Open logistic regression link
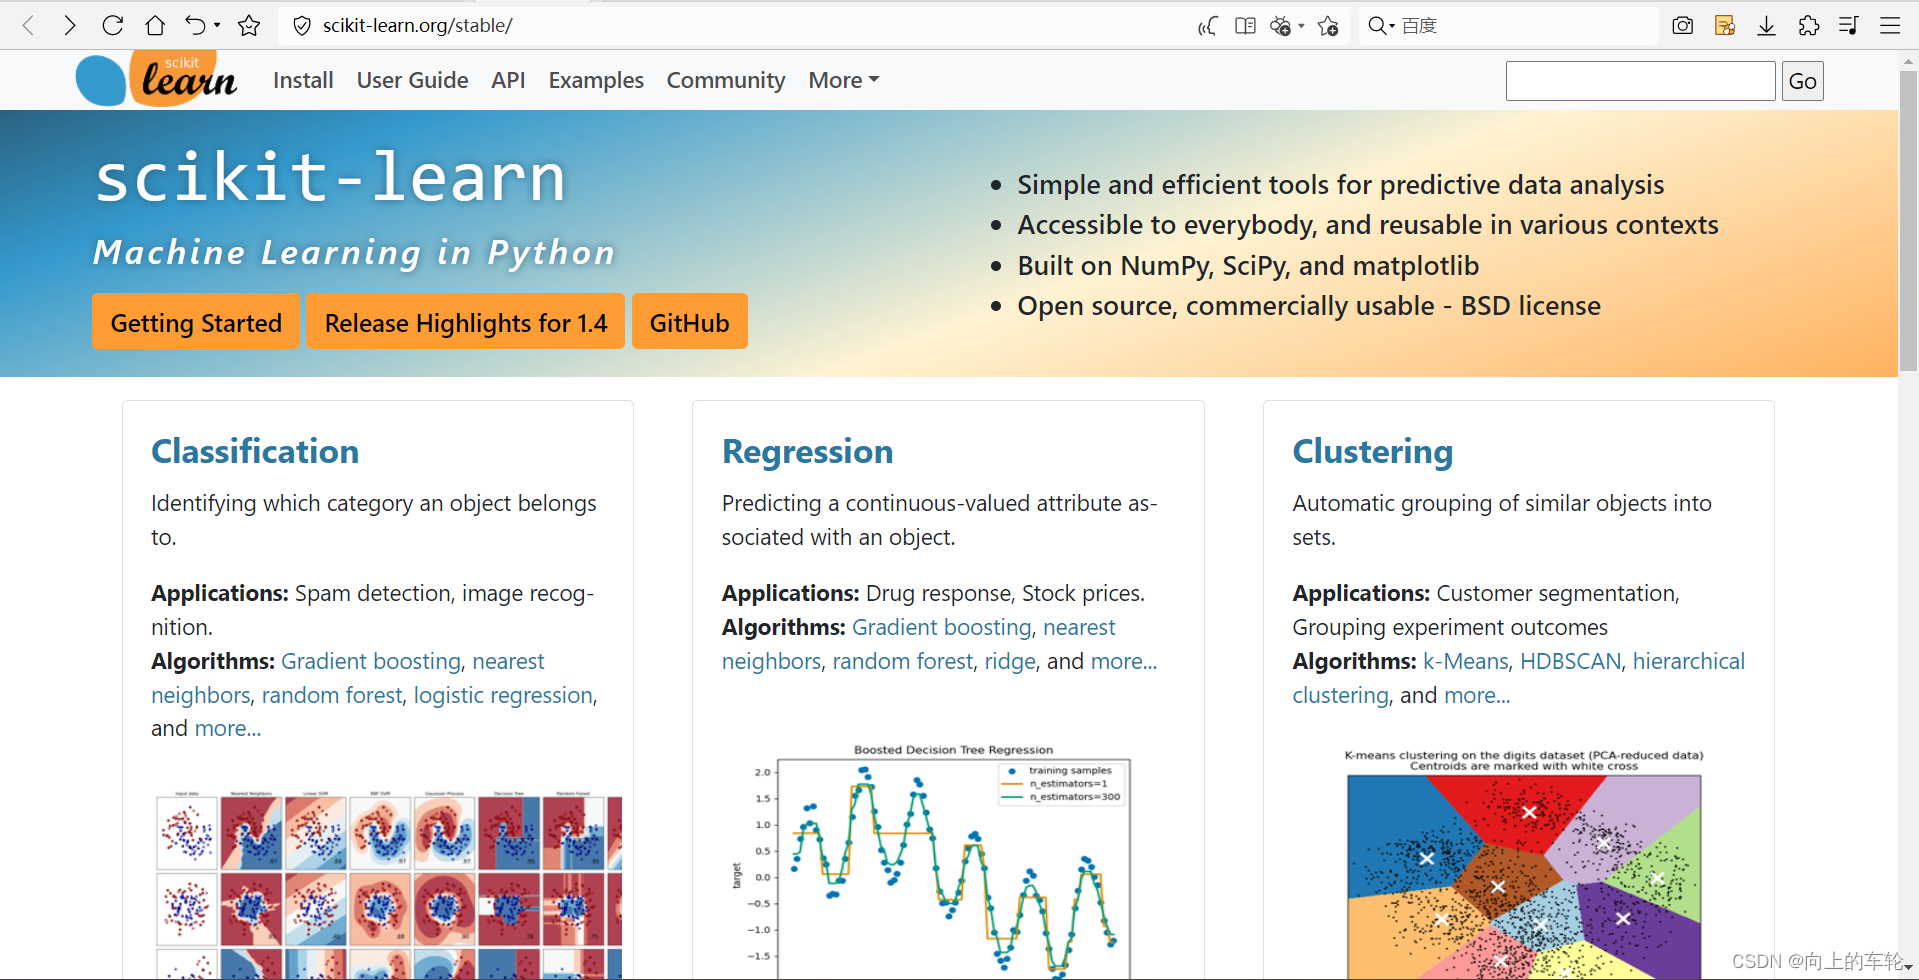This screenshot has width=1919, height=980. [x=503, y=695]
